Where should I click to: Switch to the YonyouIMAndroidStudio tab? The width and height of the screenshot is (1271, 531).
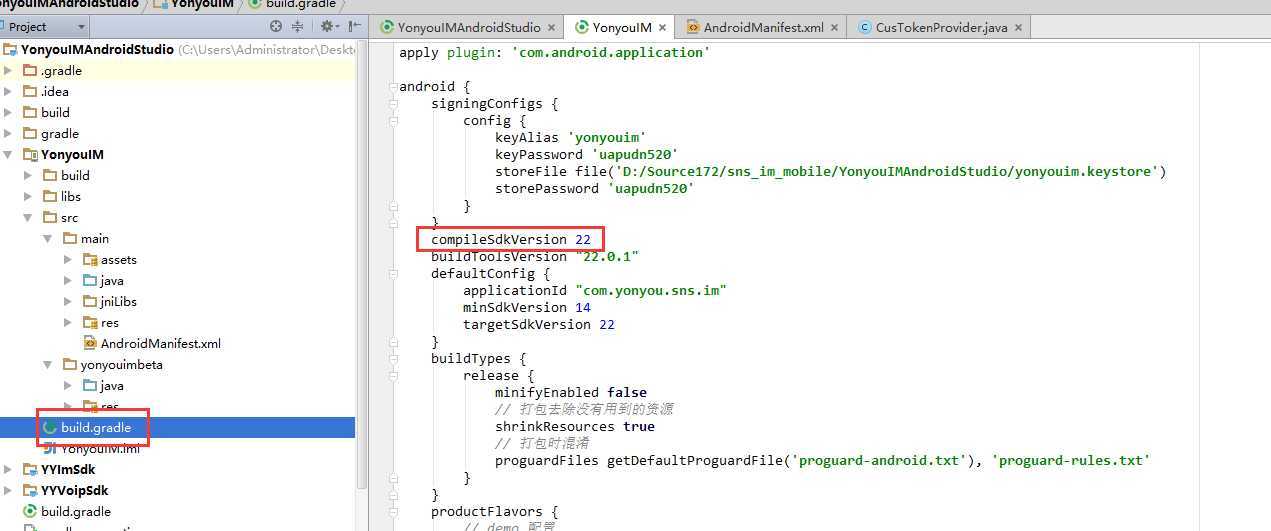coord(468,28)
